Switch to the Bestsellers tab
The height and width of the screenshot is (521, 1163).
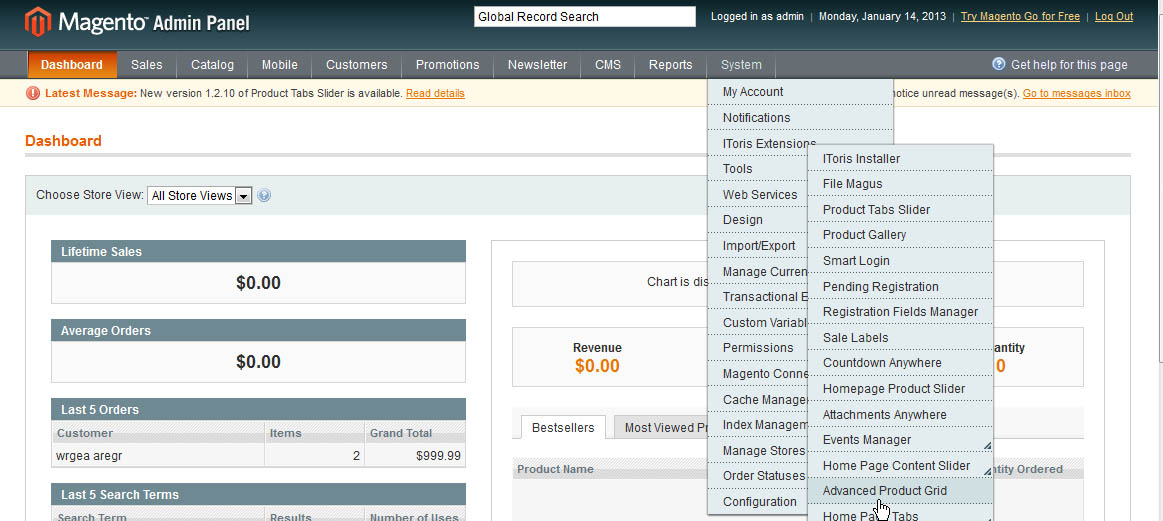click(x=563, y=427)
